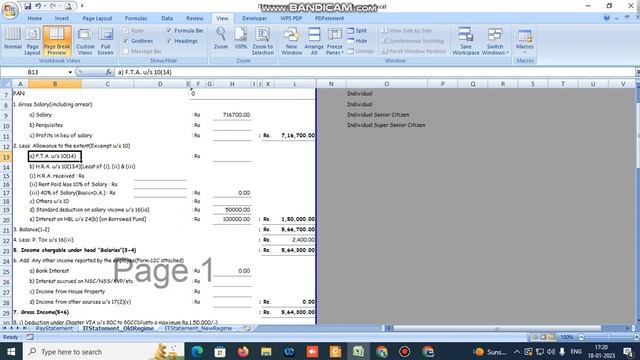Click the Select All corner button
Image resolution: width=640 pixels, height=360 pixels.
tap(6, 84)
